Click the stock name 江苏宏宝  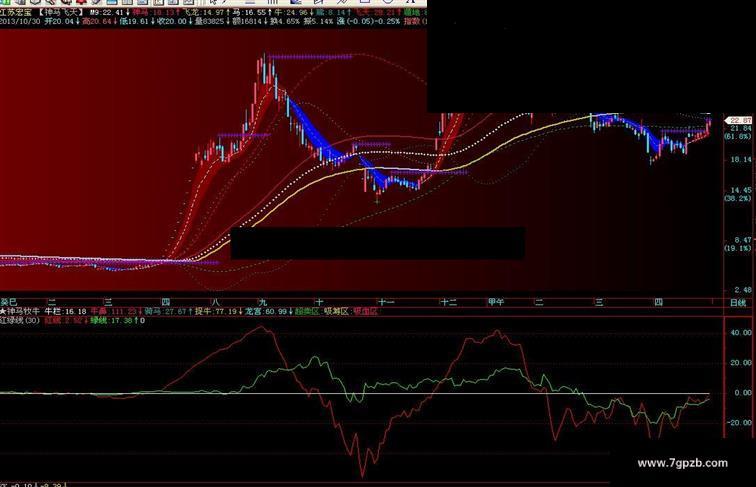(x=16, y=12)
